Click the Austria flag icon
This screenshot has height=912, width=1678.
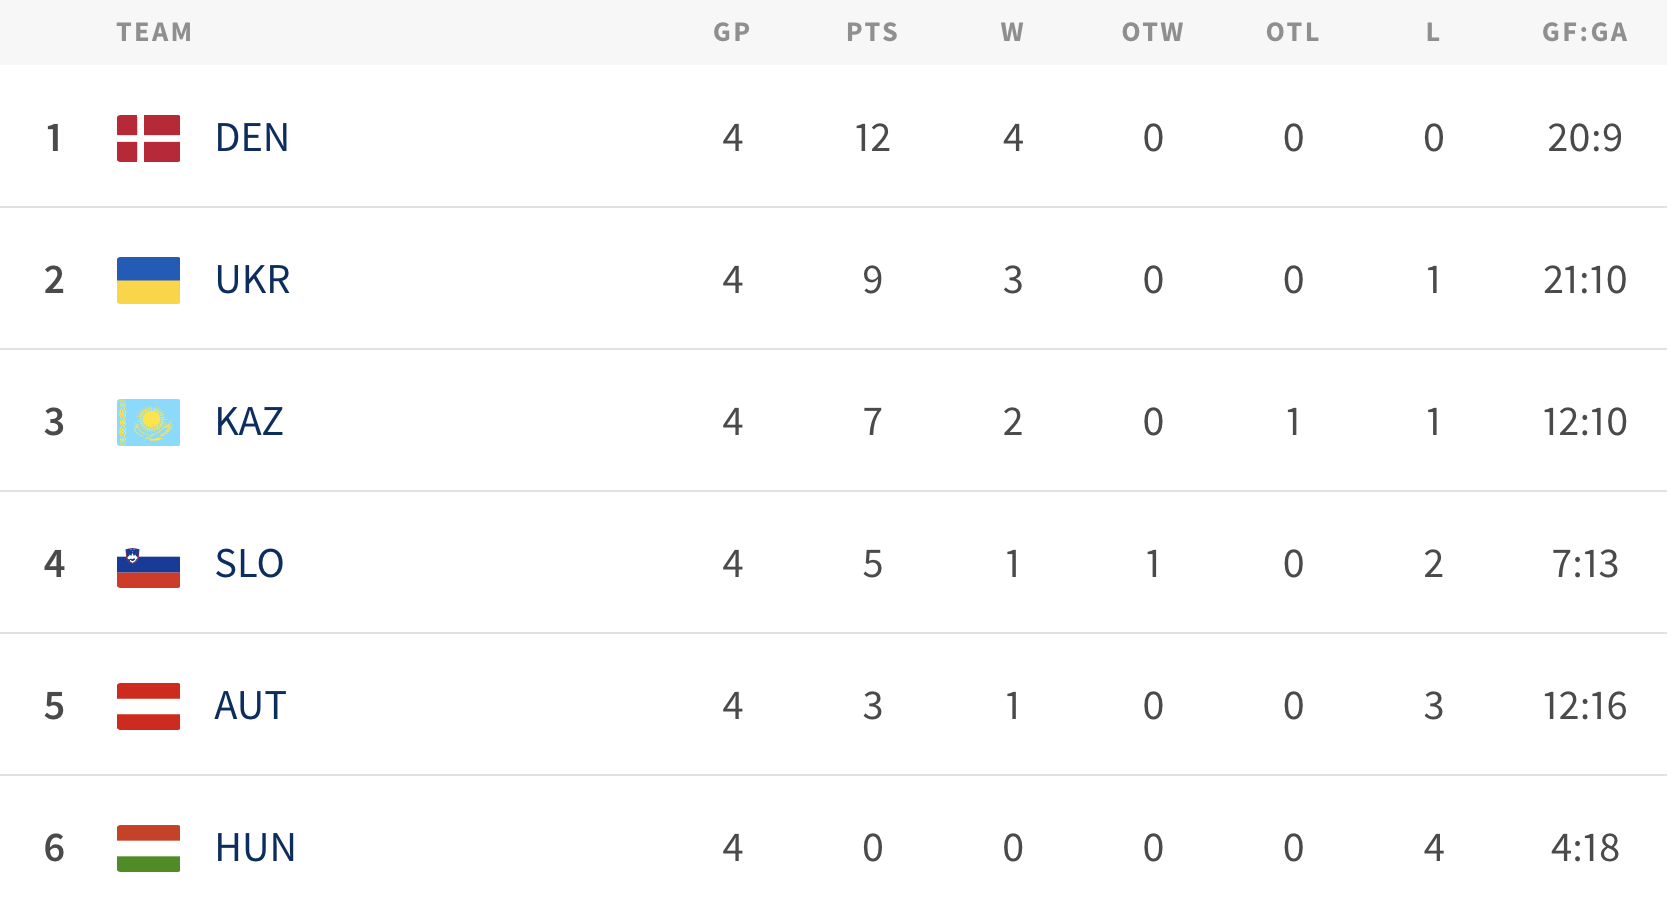[148, 706]
